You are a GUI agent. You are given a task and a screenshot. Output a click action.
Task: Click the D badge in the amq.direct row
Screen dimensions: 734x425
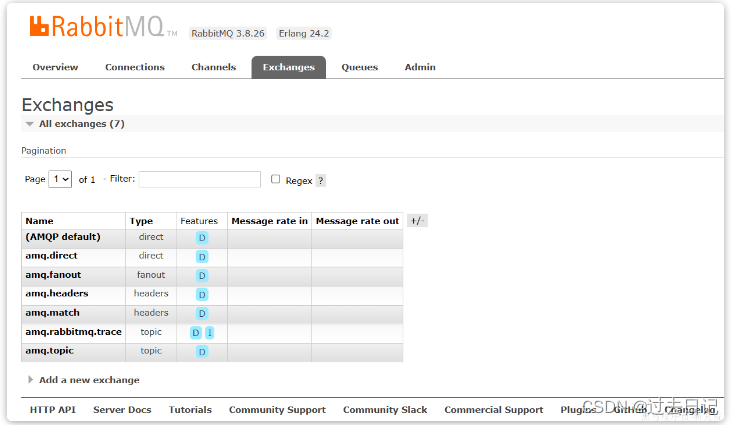202,257
